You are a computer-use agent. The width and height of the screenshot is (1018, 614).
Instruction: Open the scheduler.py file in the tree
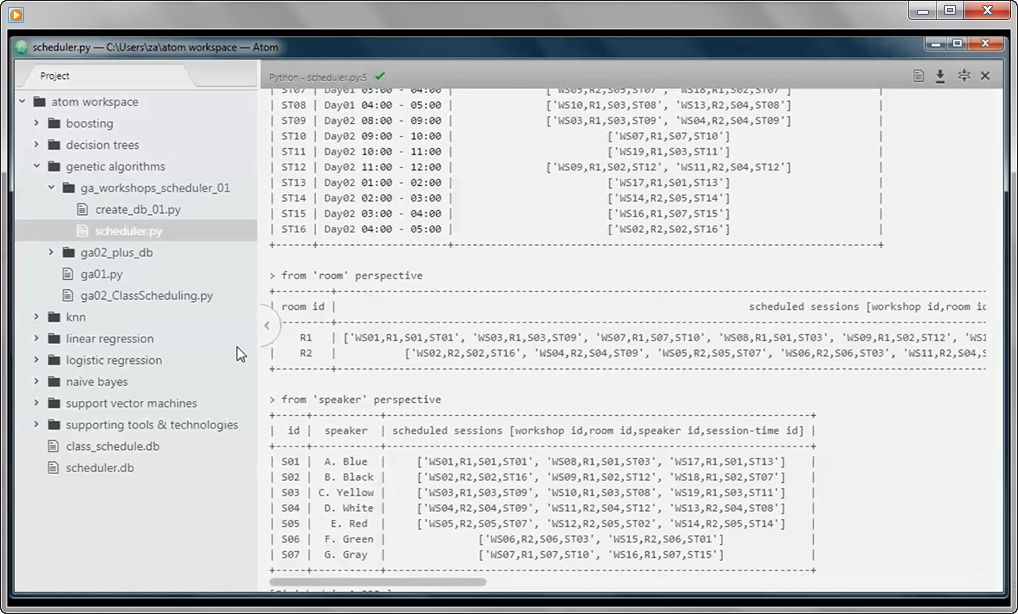(130, 230)
